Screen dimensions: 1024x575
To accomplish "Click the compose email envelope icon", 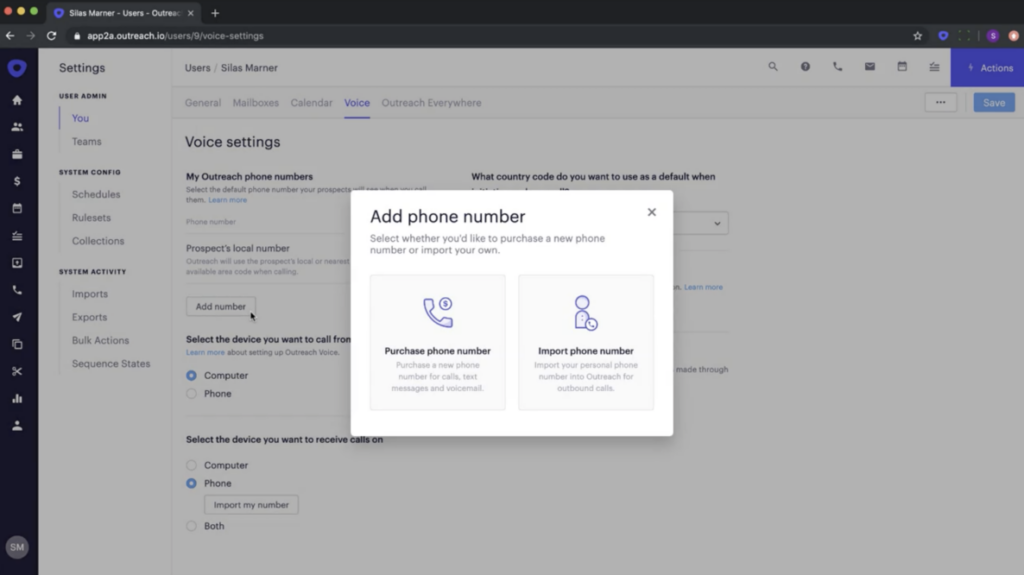I will (x=870, y=67).
